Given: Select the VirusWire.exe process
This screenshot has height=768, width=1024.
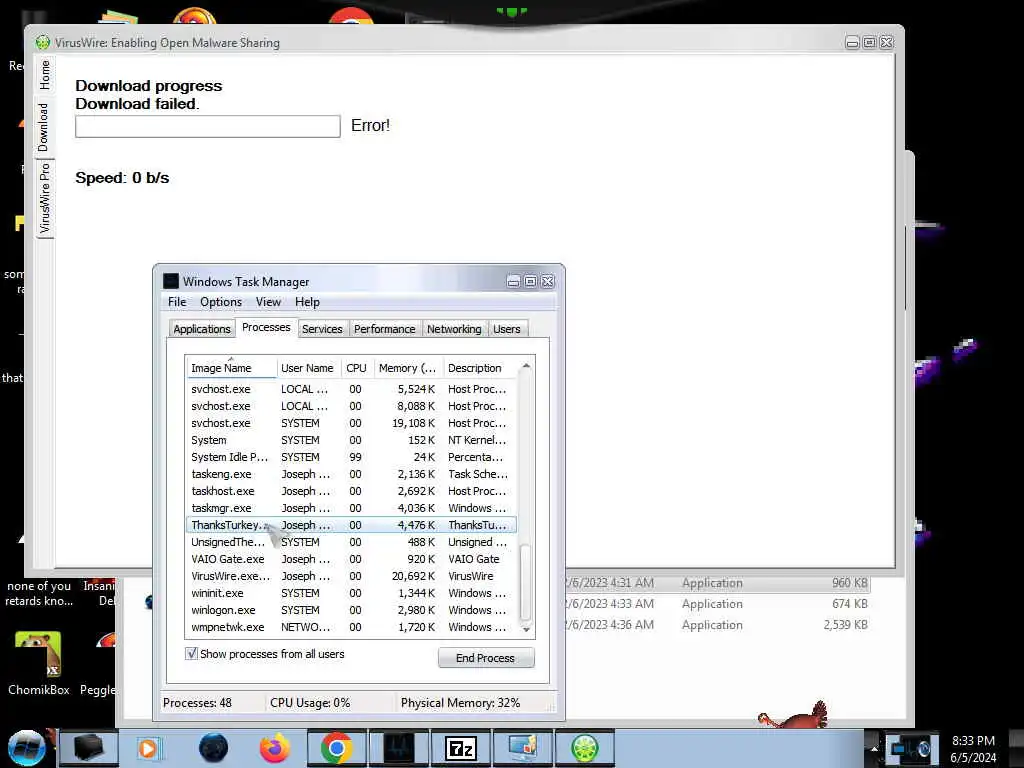Looking at the screenshot, I should pyautogui.click(x=351, y=576).
